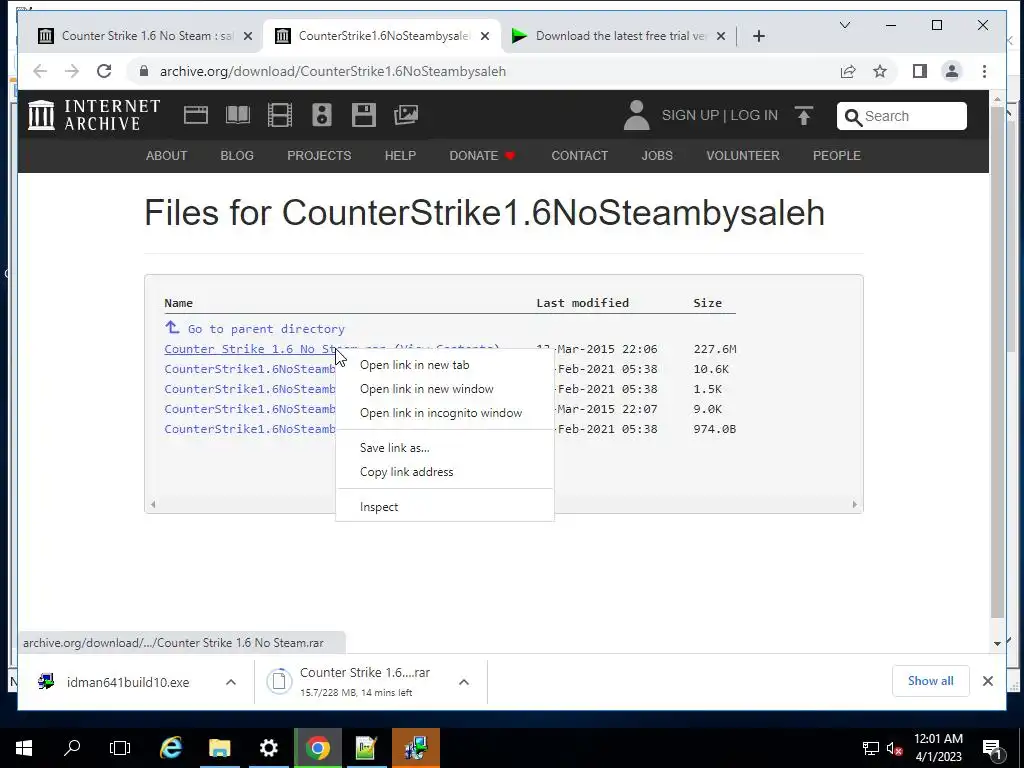
Task: Choose Open link in new tab
Action: coord(445,365)
